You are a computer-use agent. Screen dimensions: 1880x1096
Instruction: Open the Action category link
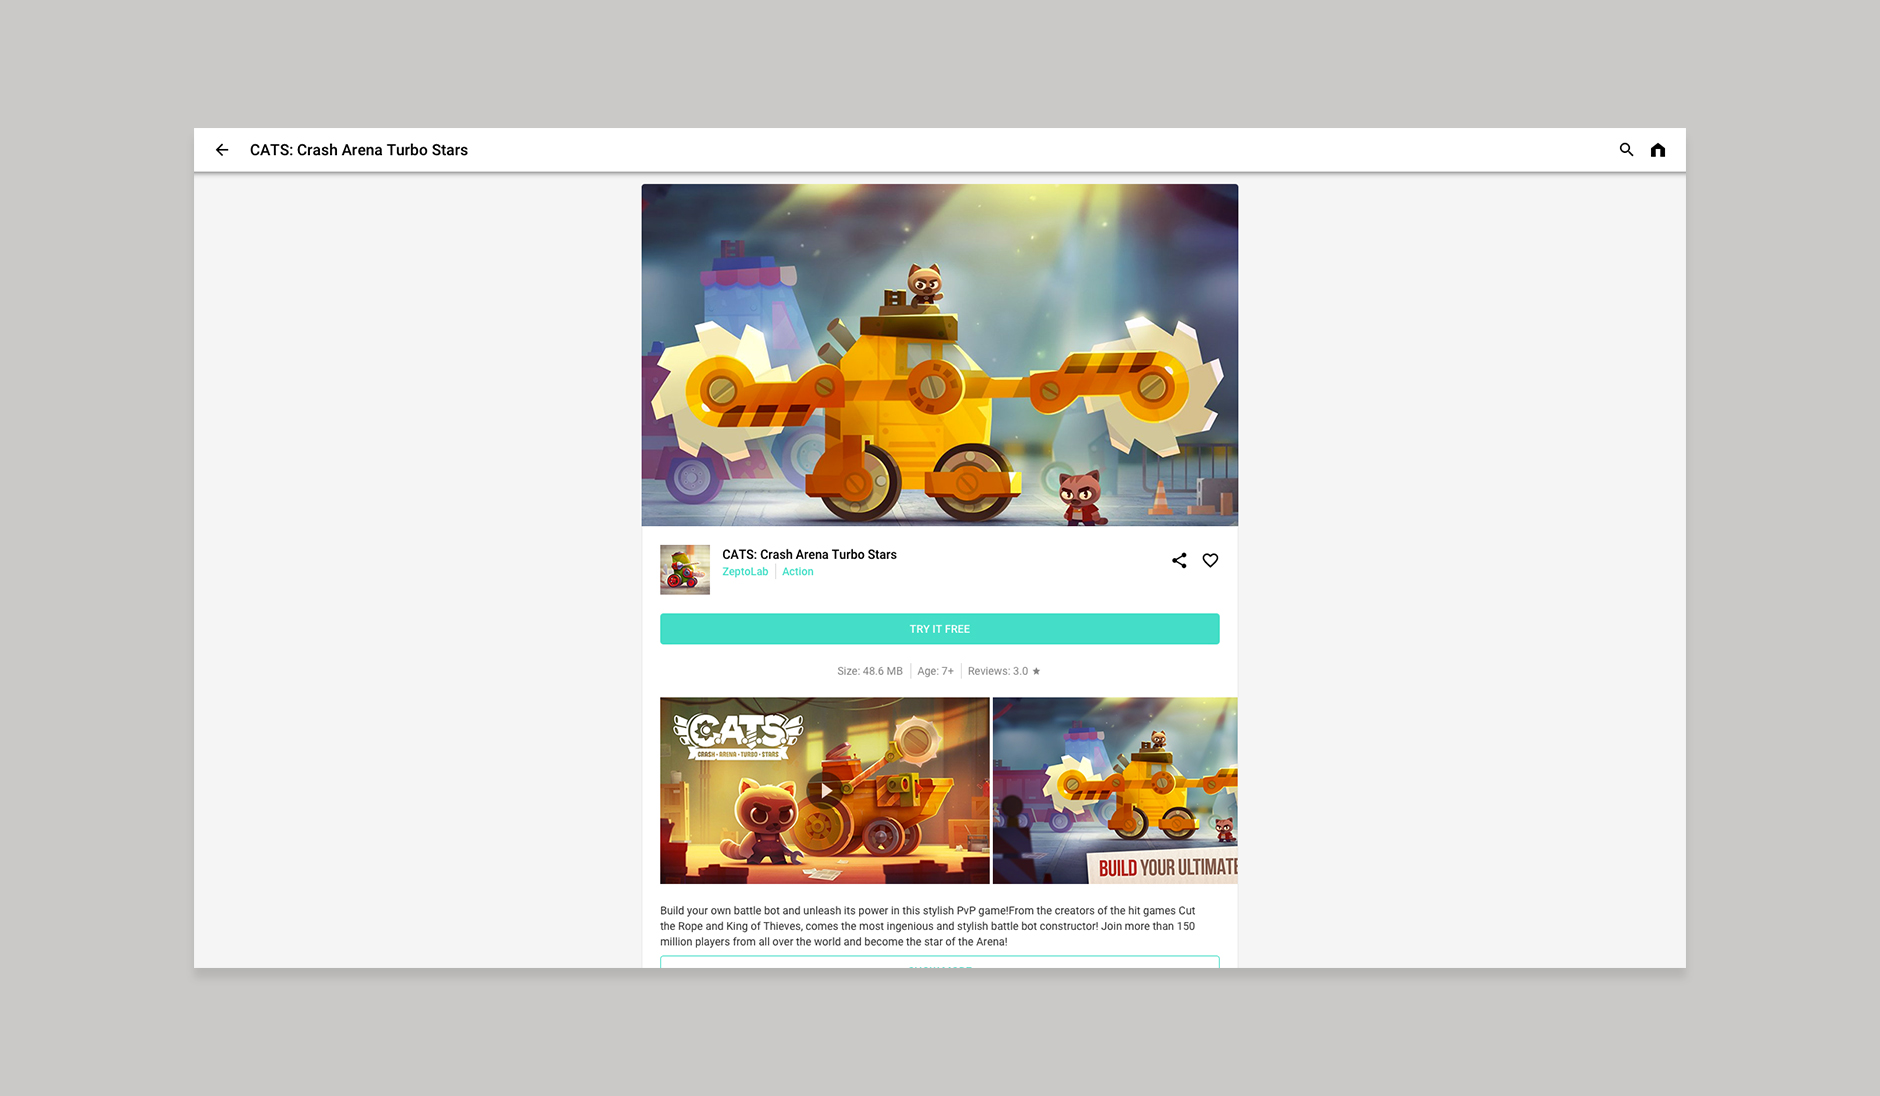[x=798, y=572]
